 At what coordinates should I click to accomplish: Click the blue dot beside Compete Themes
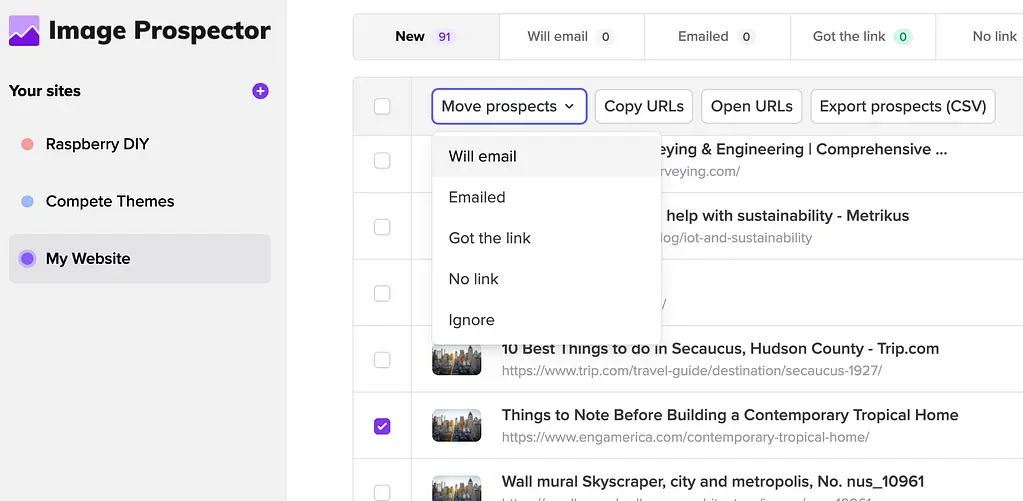(28, 202)
